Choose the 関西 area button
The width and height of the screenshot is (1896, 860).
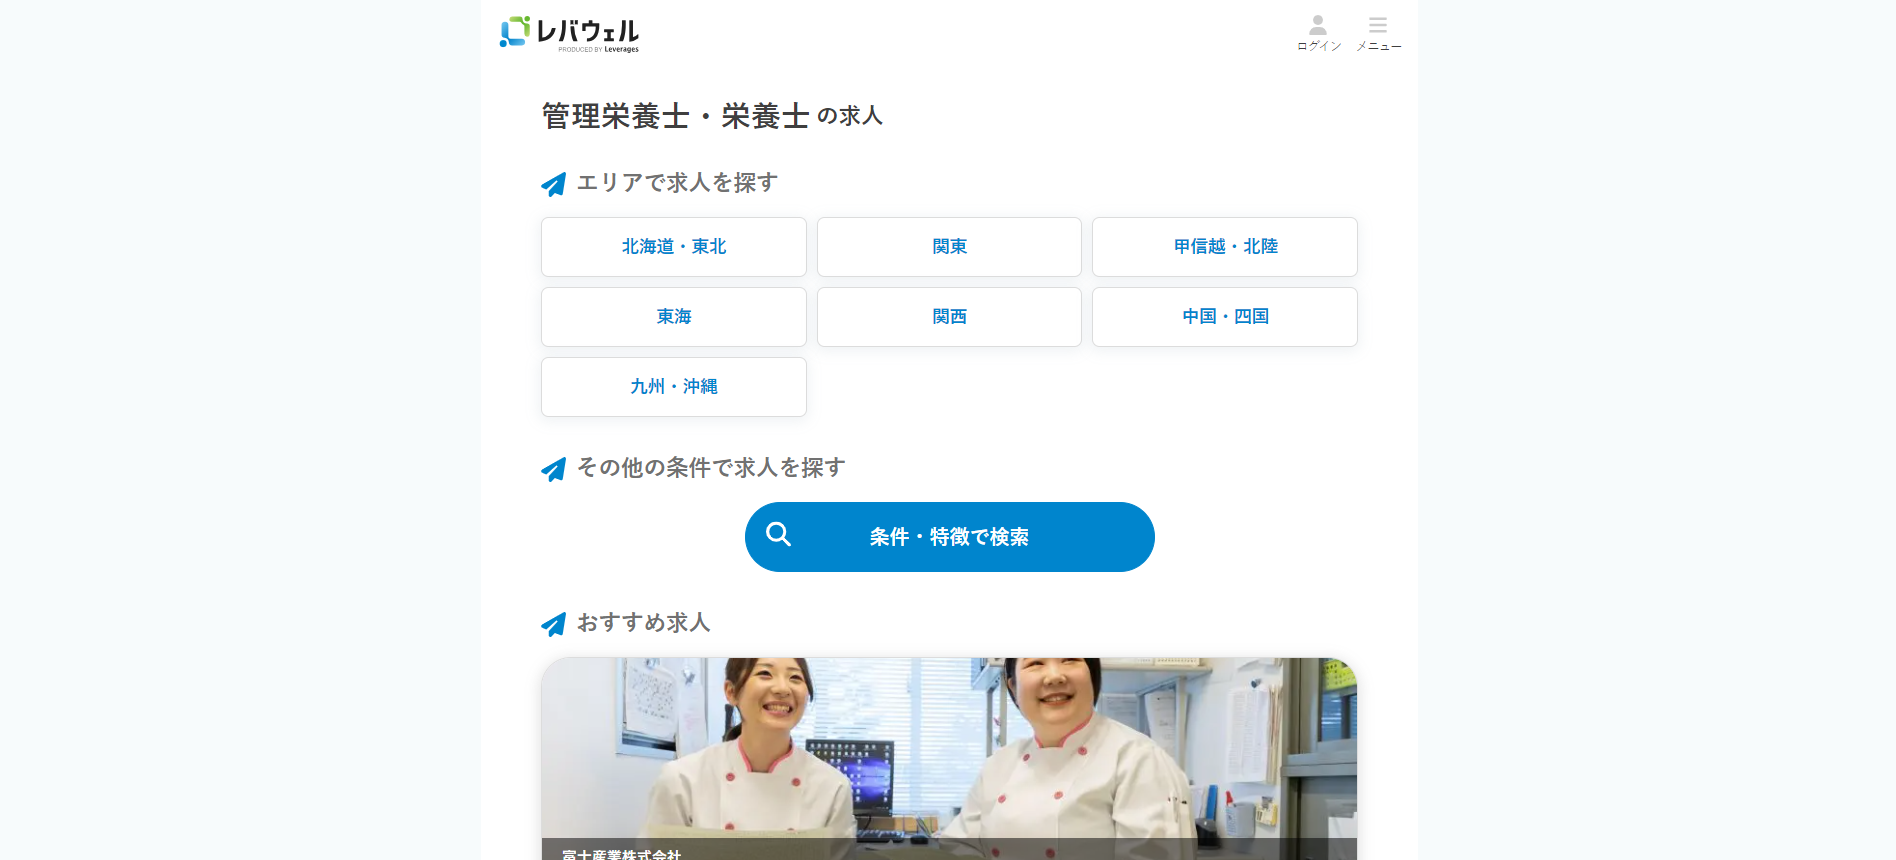tap(949, 317)
